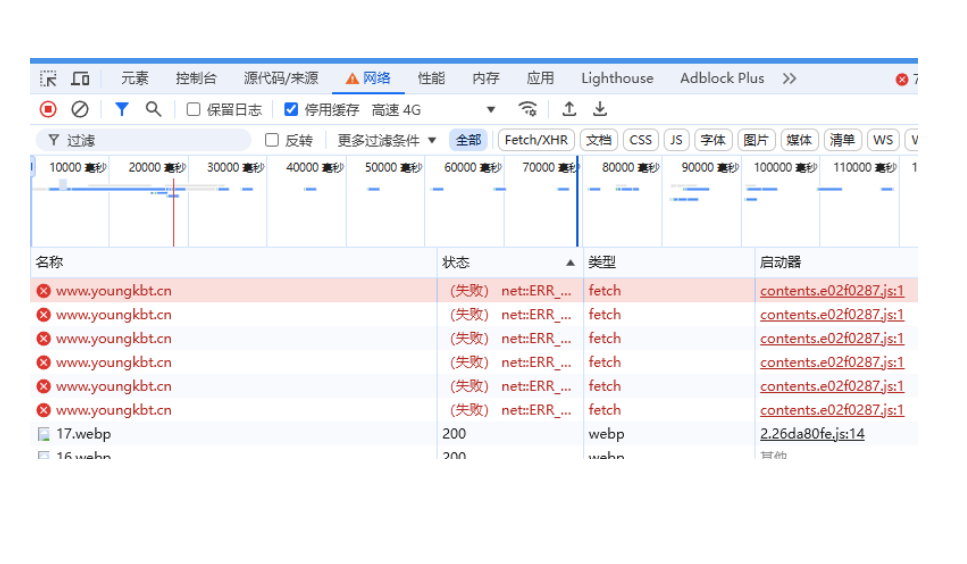Open network conditions wifi icon
The image size is (967, 564).
(527, 109)
